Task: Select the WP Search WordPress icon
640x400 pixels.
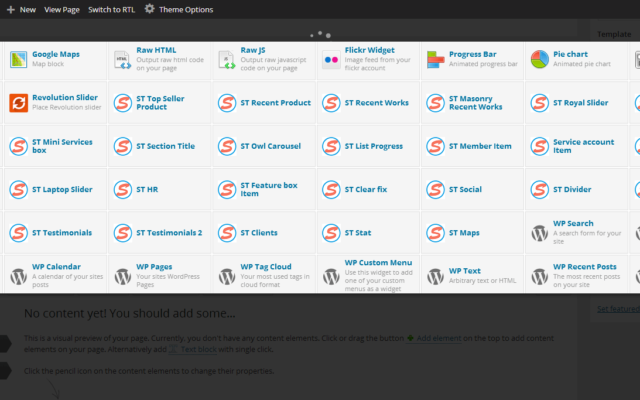Action: pos(540,233)
